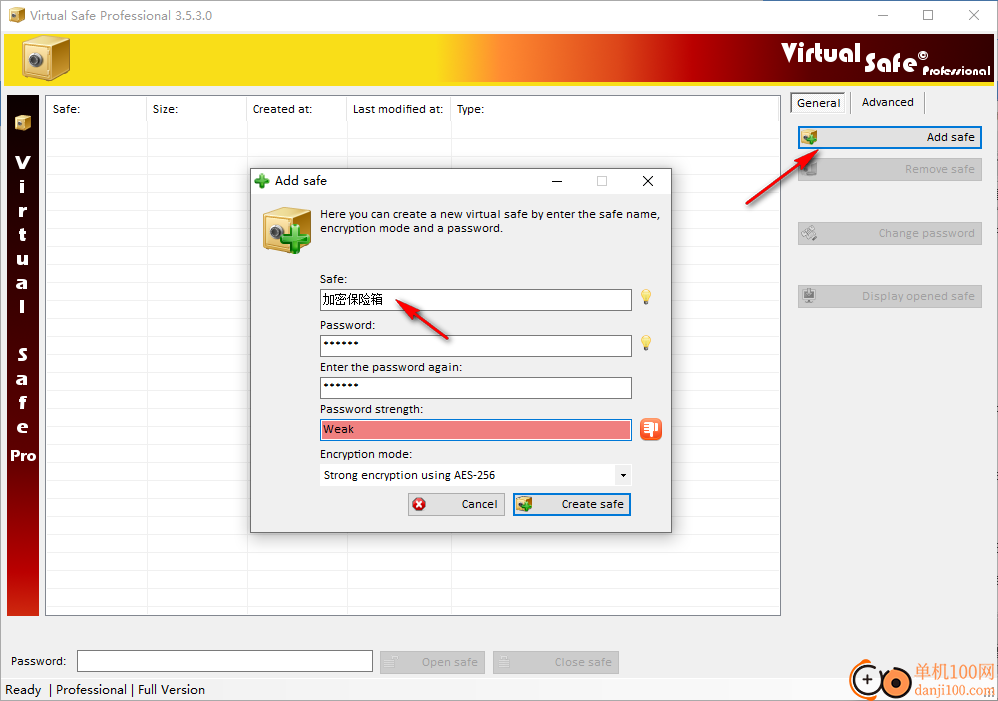Click the Size: column header
The width and height of the screenshot is (998, 701).
pos(197,109)
